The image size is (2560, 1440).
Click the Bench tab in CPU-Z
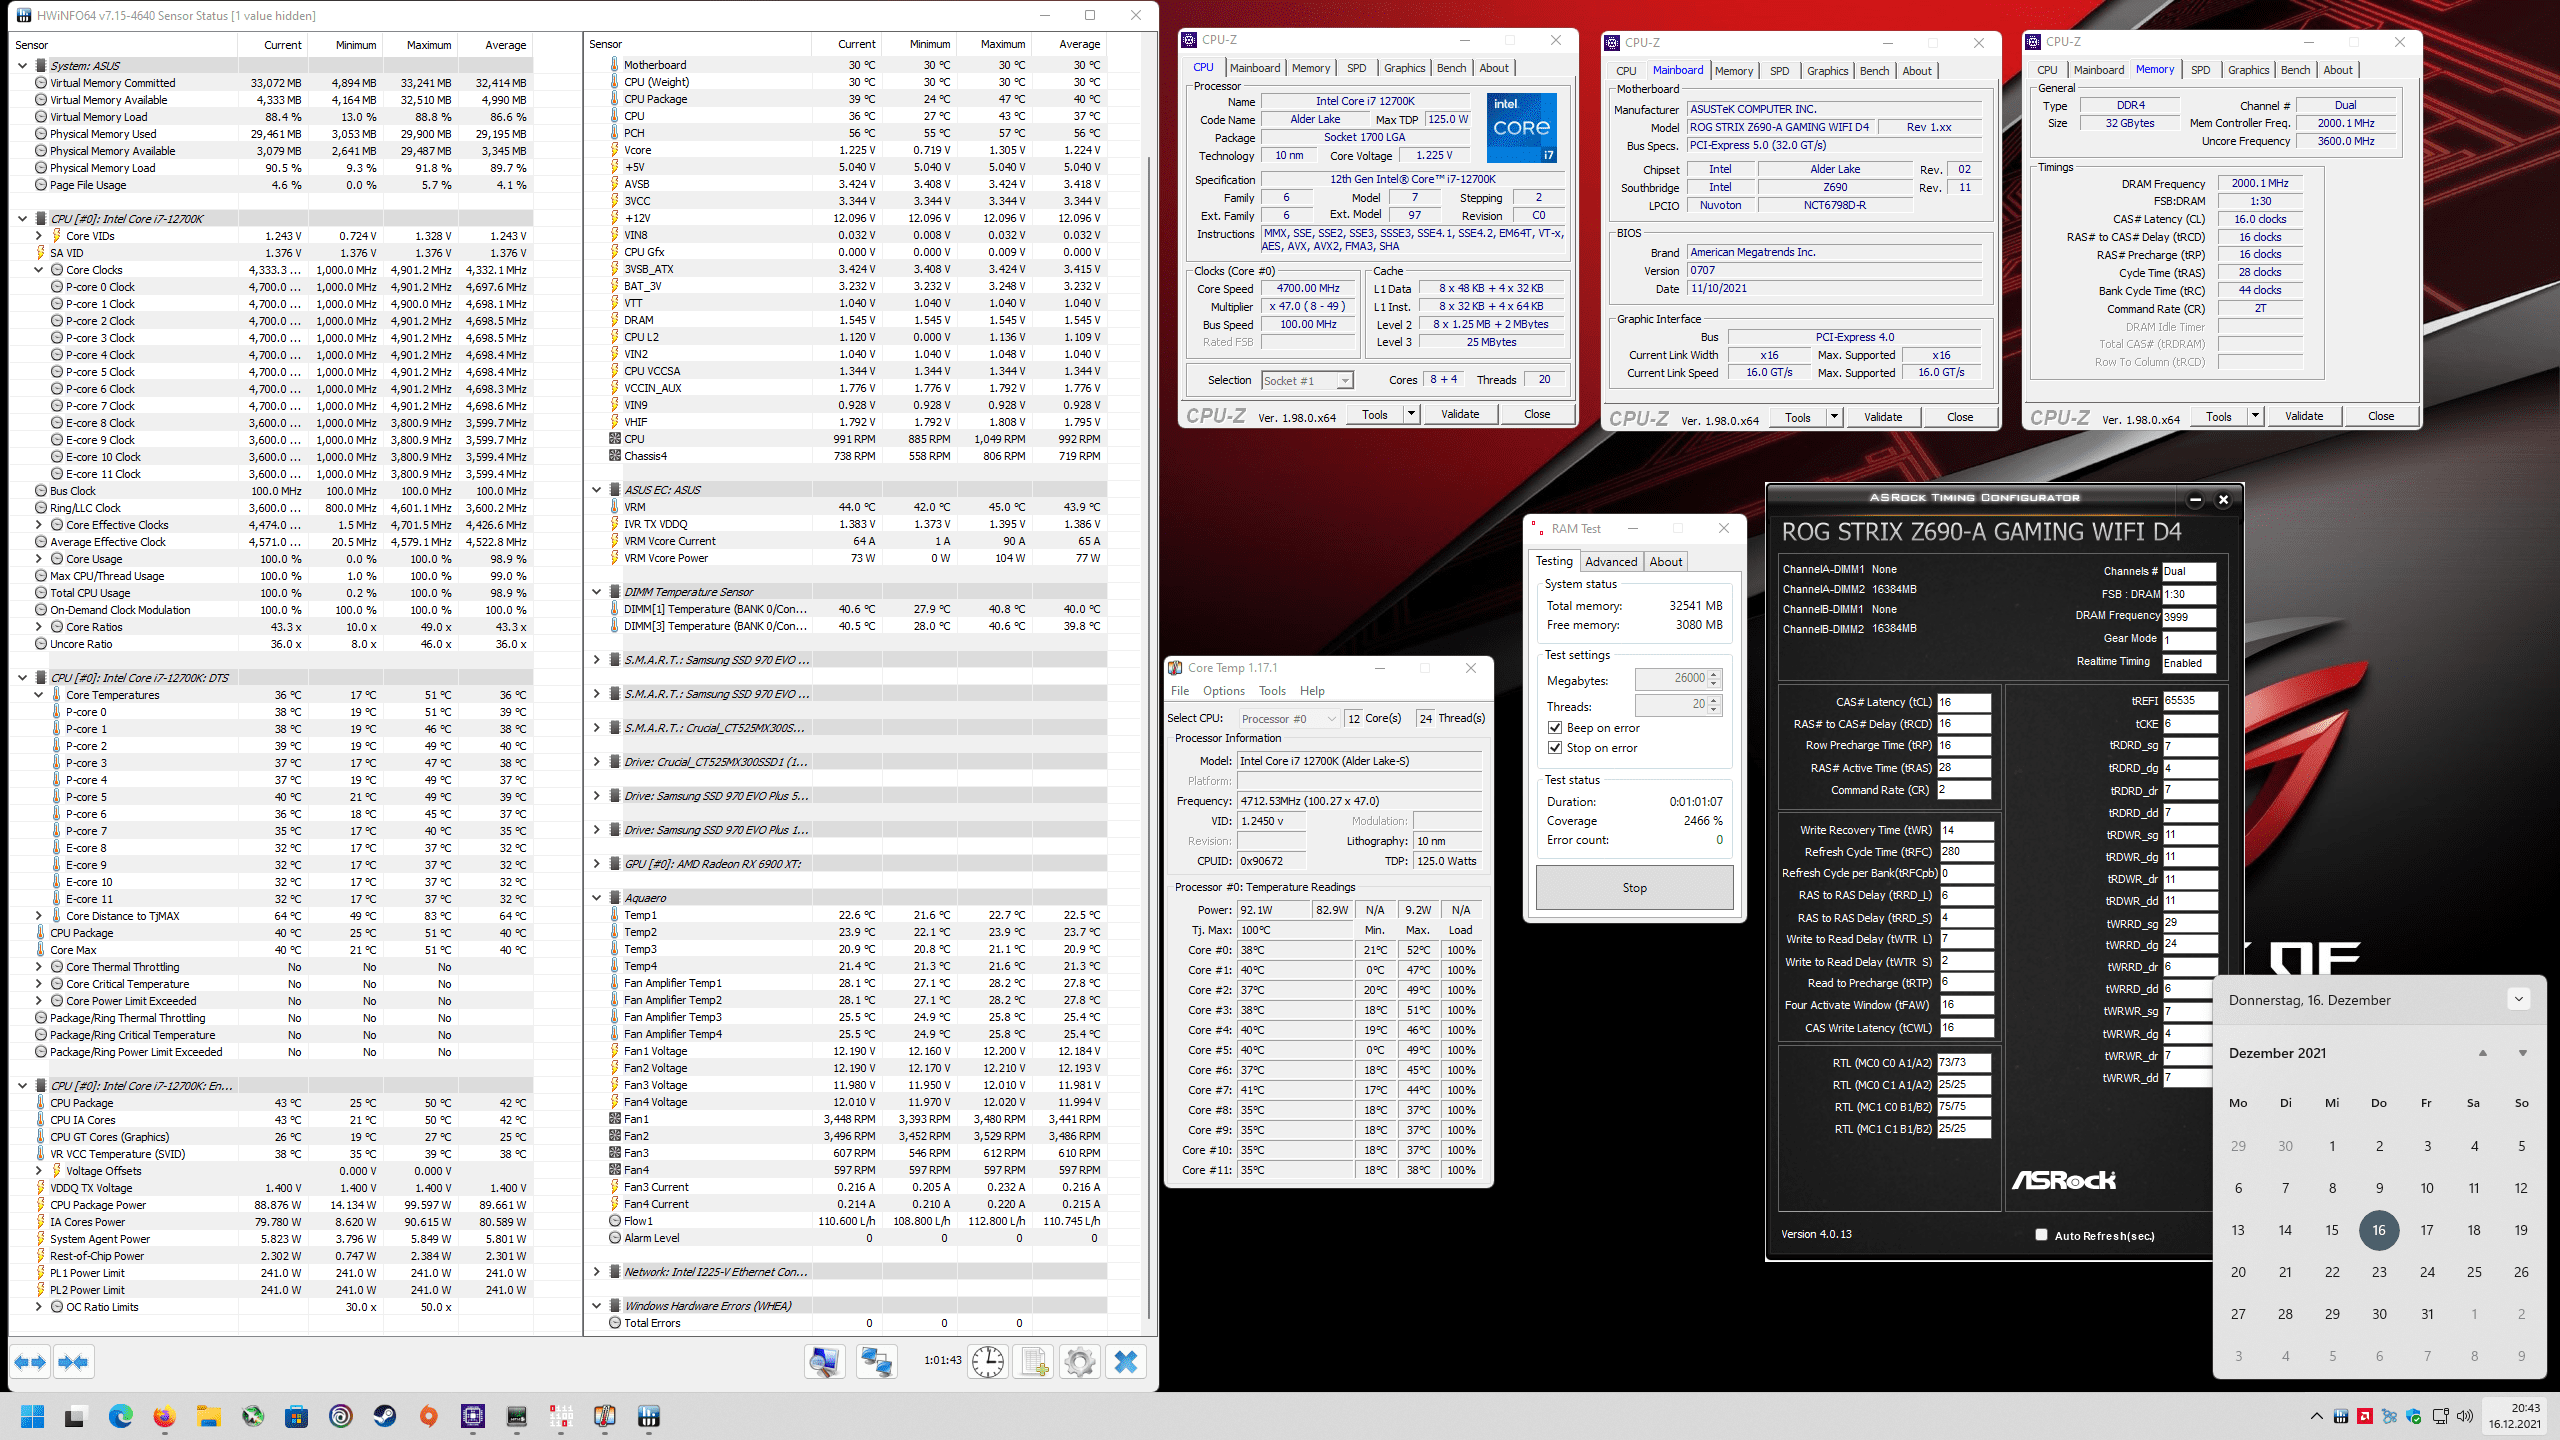click(x=1463, y=70)
